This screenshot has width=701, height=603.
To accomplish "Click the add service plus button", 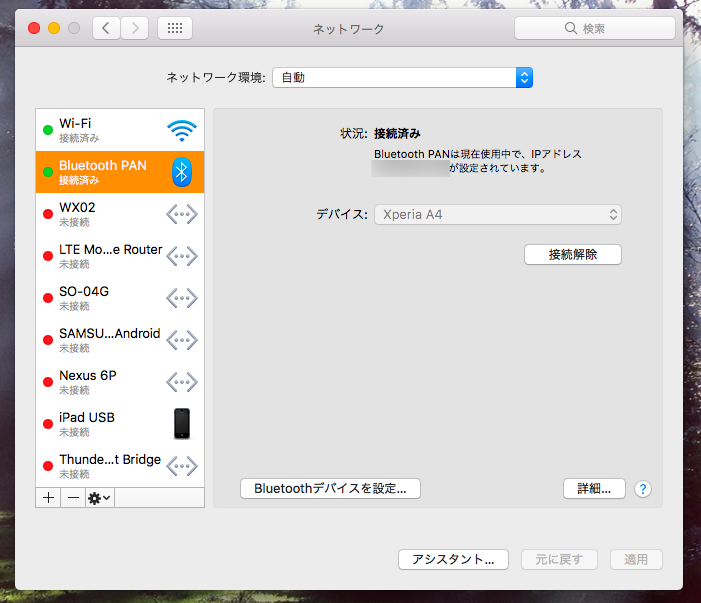I will [48, 497].
